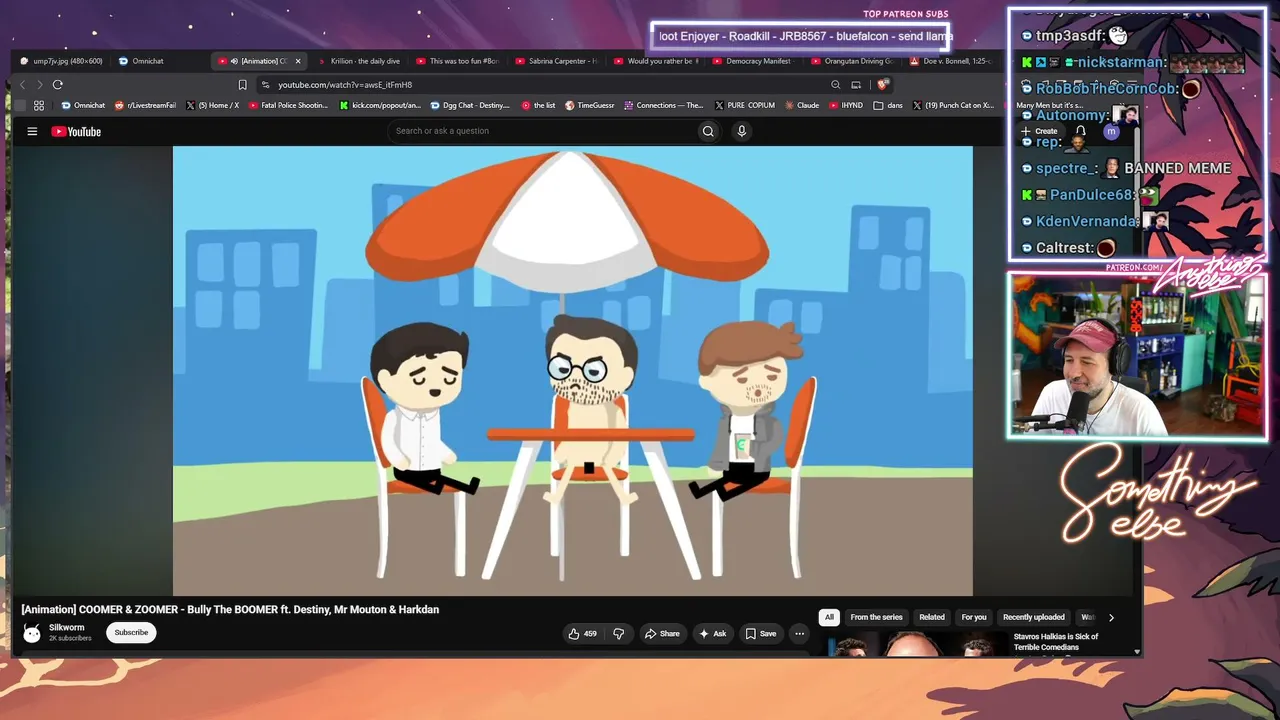Click the animation video player
The height and width of the screenshot is (720, 1280).
(572, 370)
